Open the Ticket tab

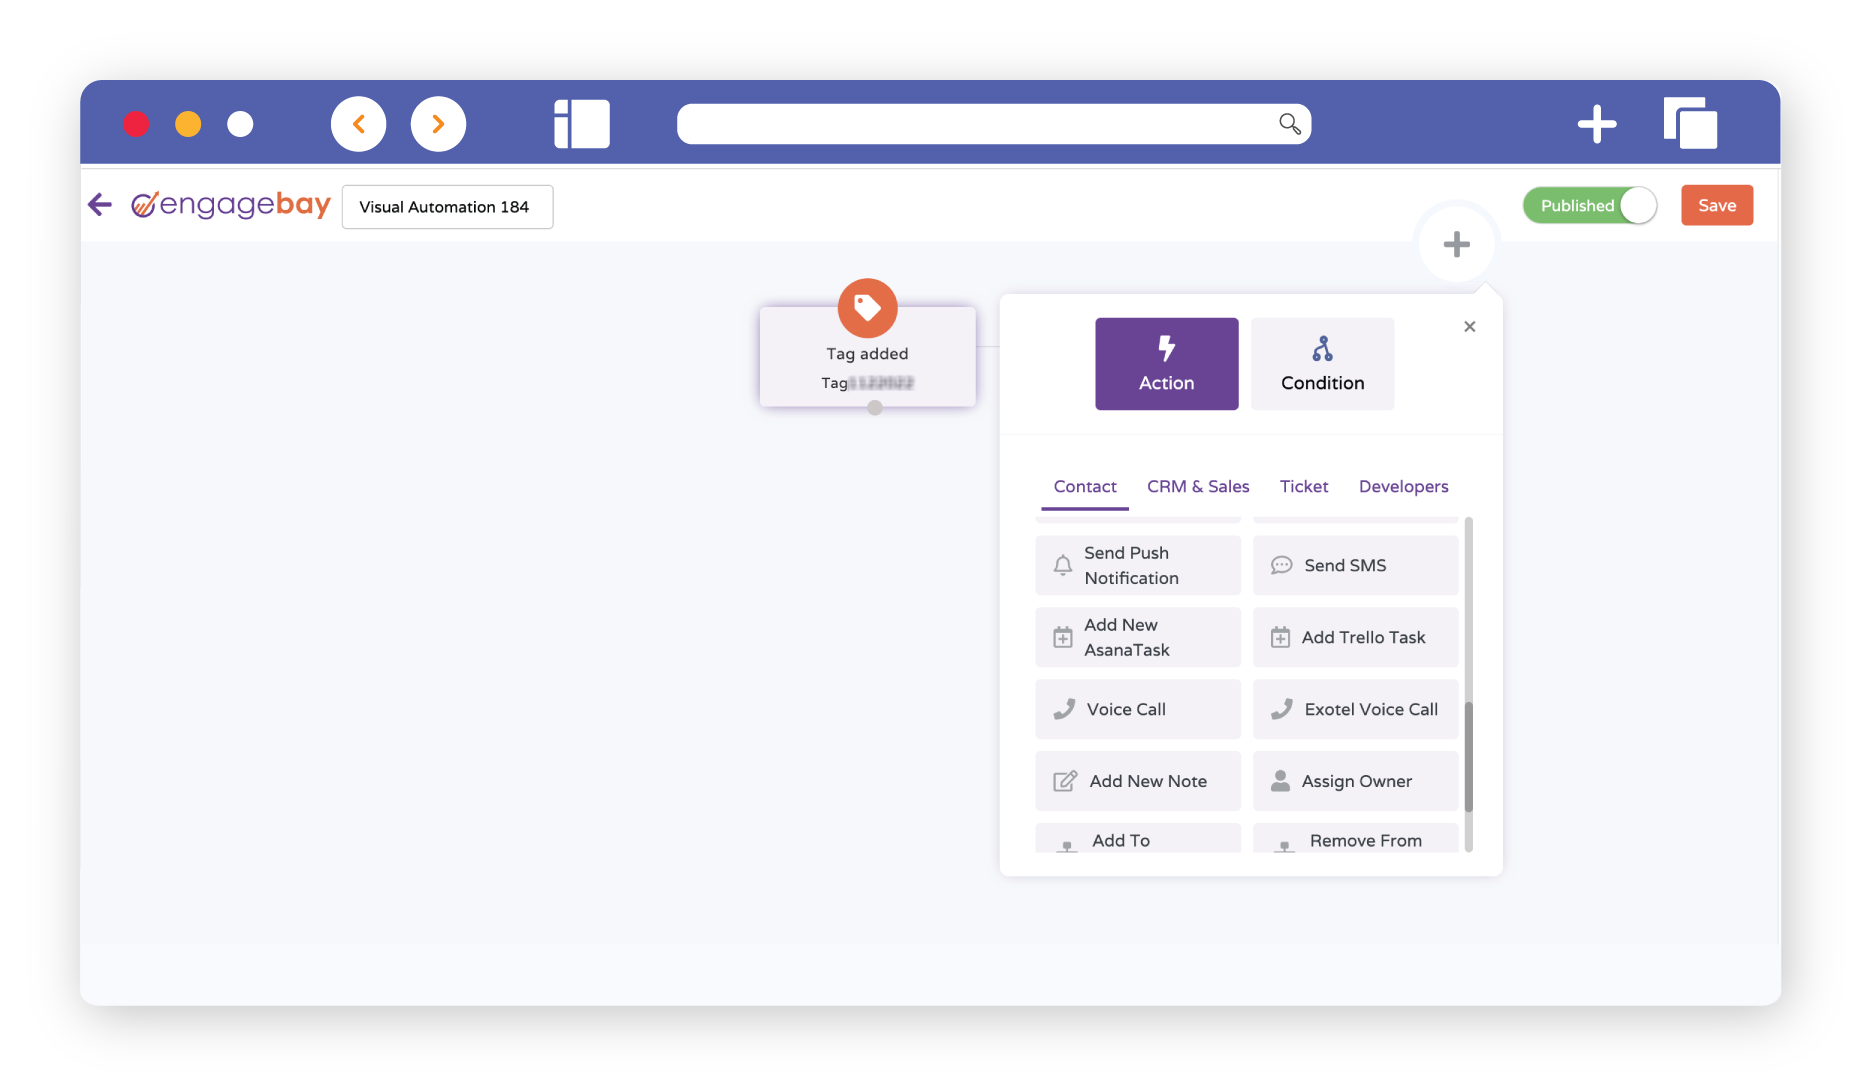point(1304,487)
